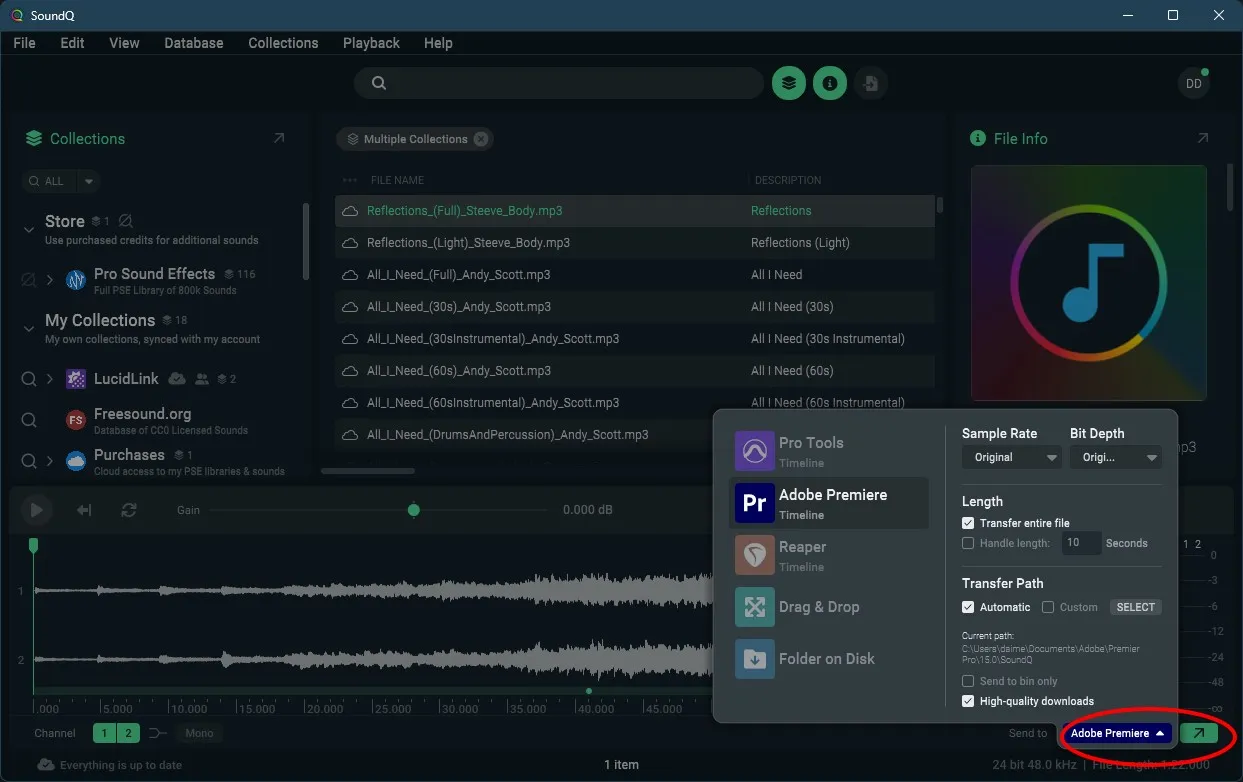Viewport: 1243px width, 782px height.
Task: Select the Drag & Drop transfer option
Action: [828, 607]
